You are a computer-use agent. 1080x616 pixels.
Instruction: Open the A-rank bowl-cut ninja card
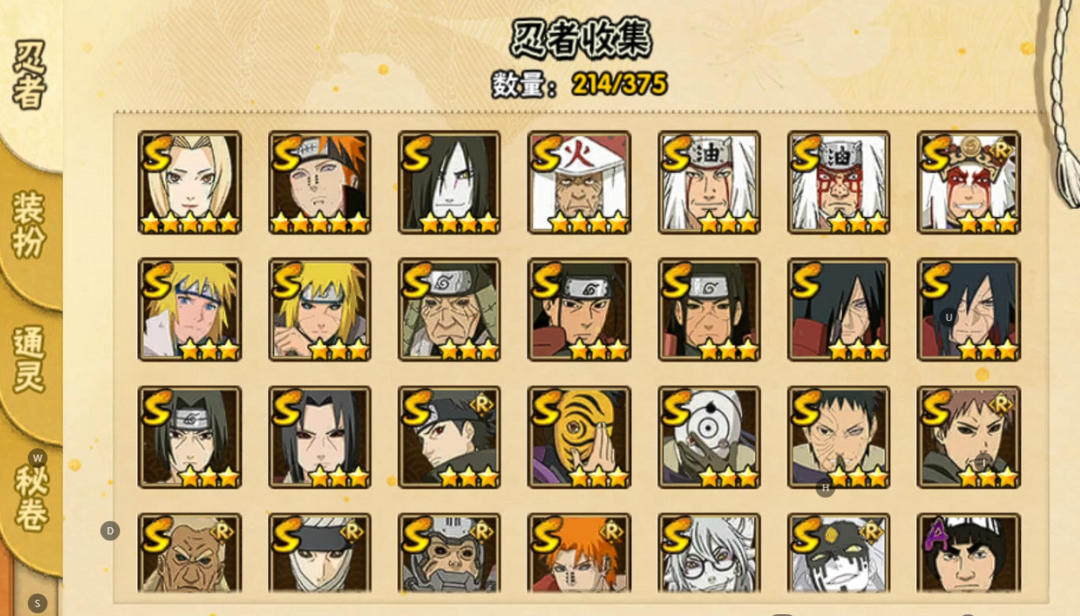968,553
